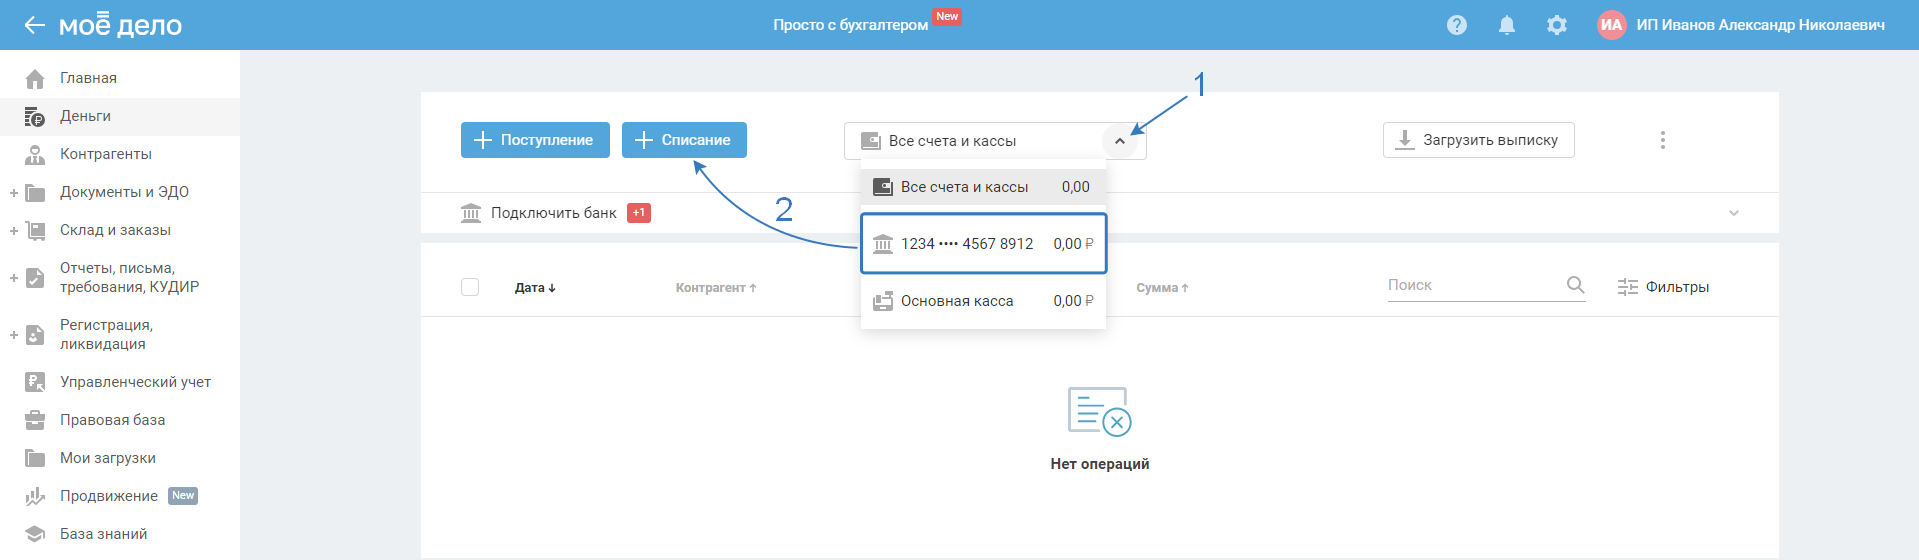This screenshot has width=1919, height=560.
Task: Sort by Сумма column header
Action: 1162,288
